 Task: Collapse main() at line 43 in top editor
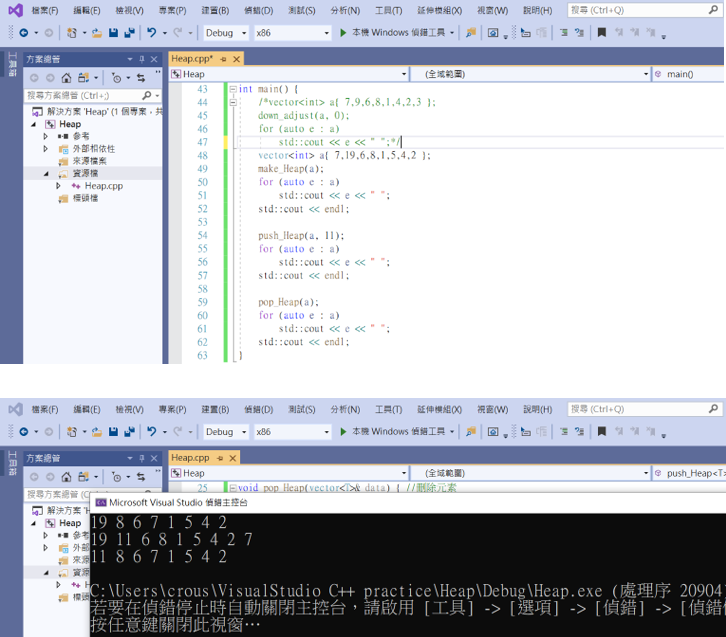click(x=233, y=89)
